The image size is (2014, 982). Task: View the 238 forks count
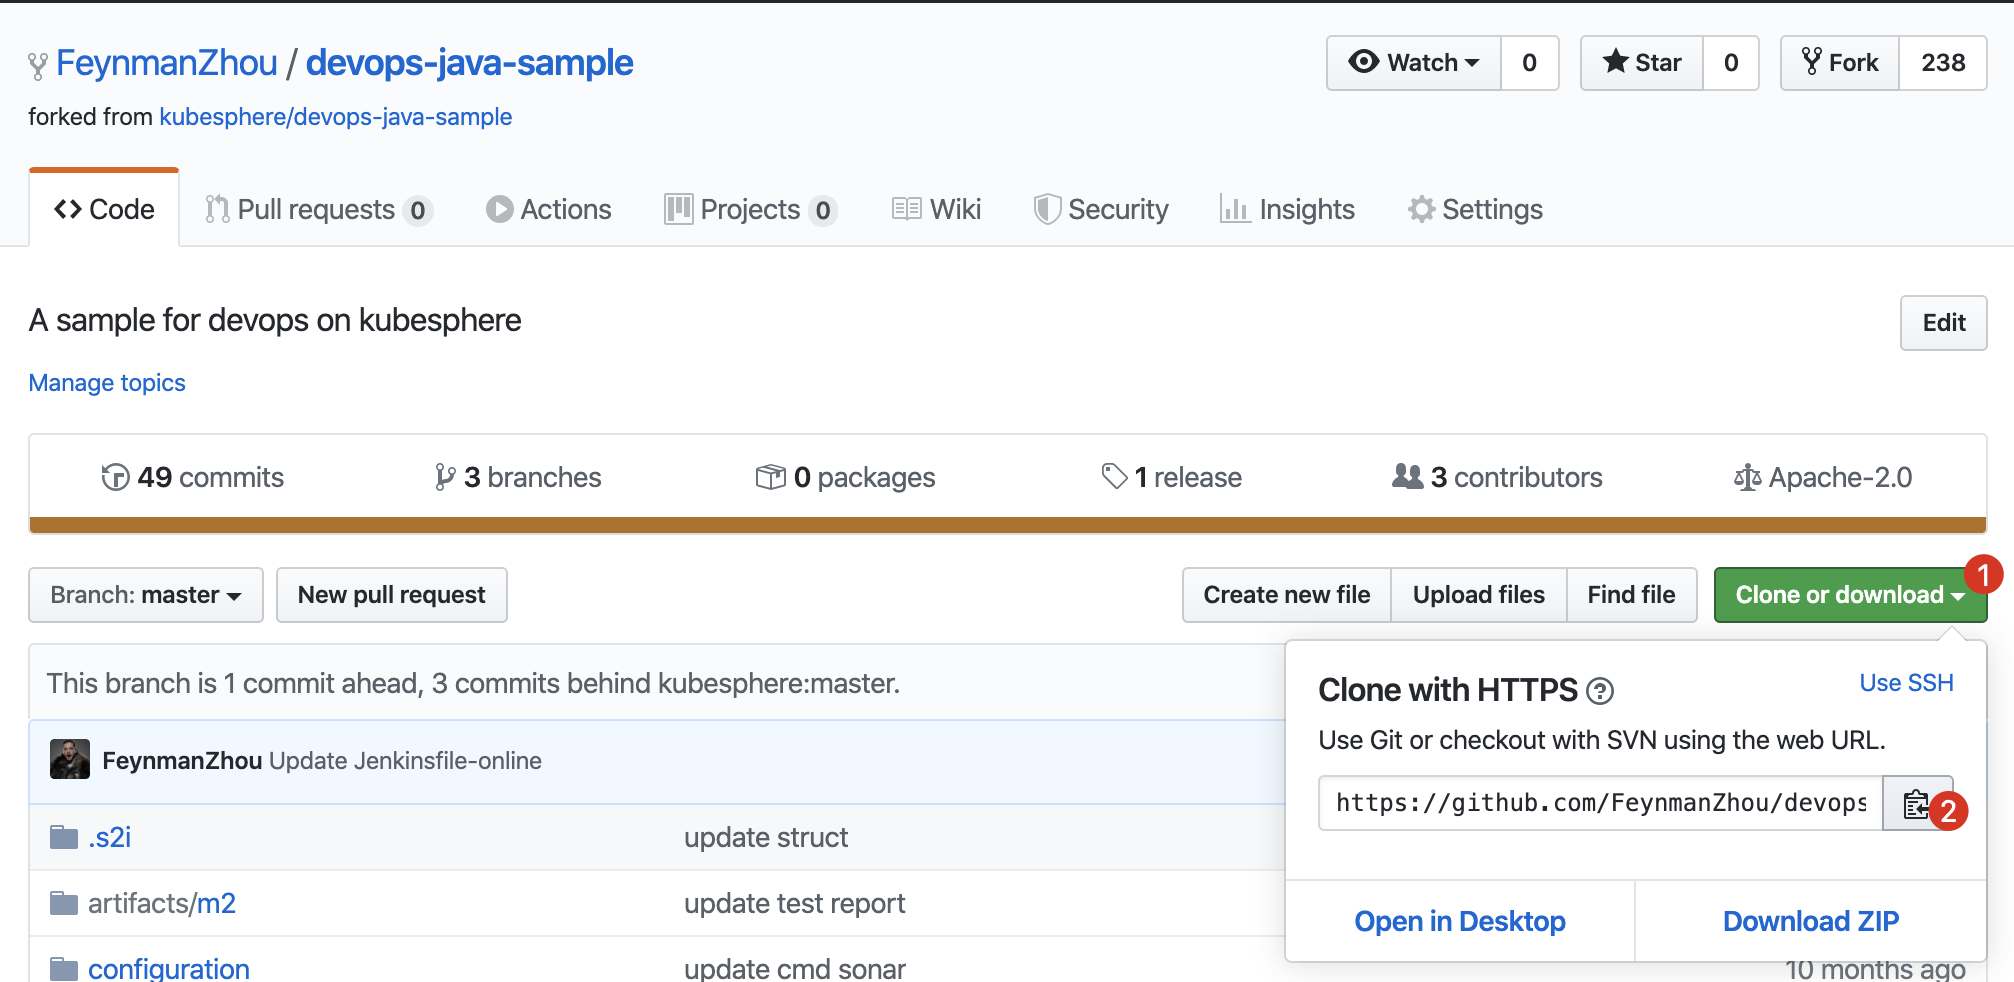click(1943, 63)
